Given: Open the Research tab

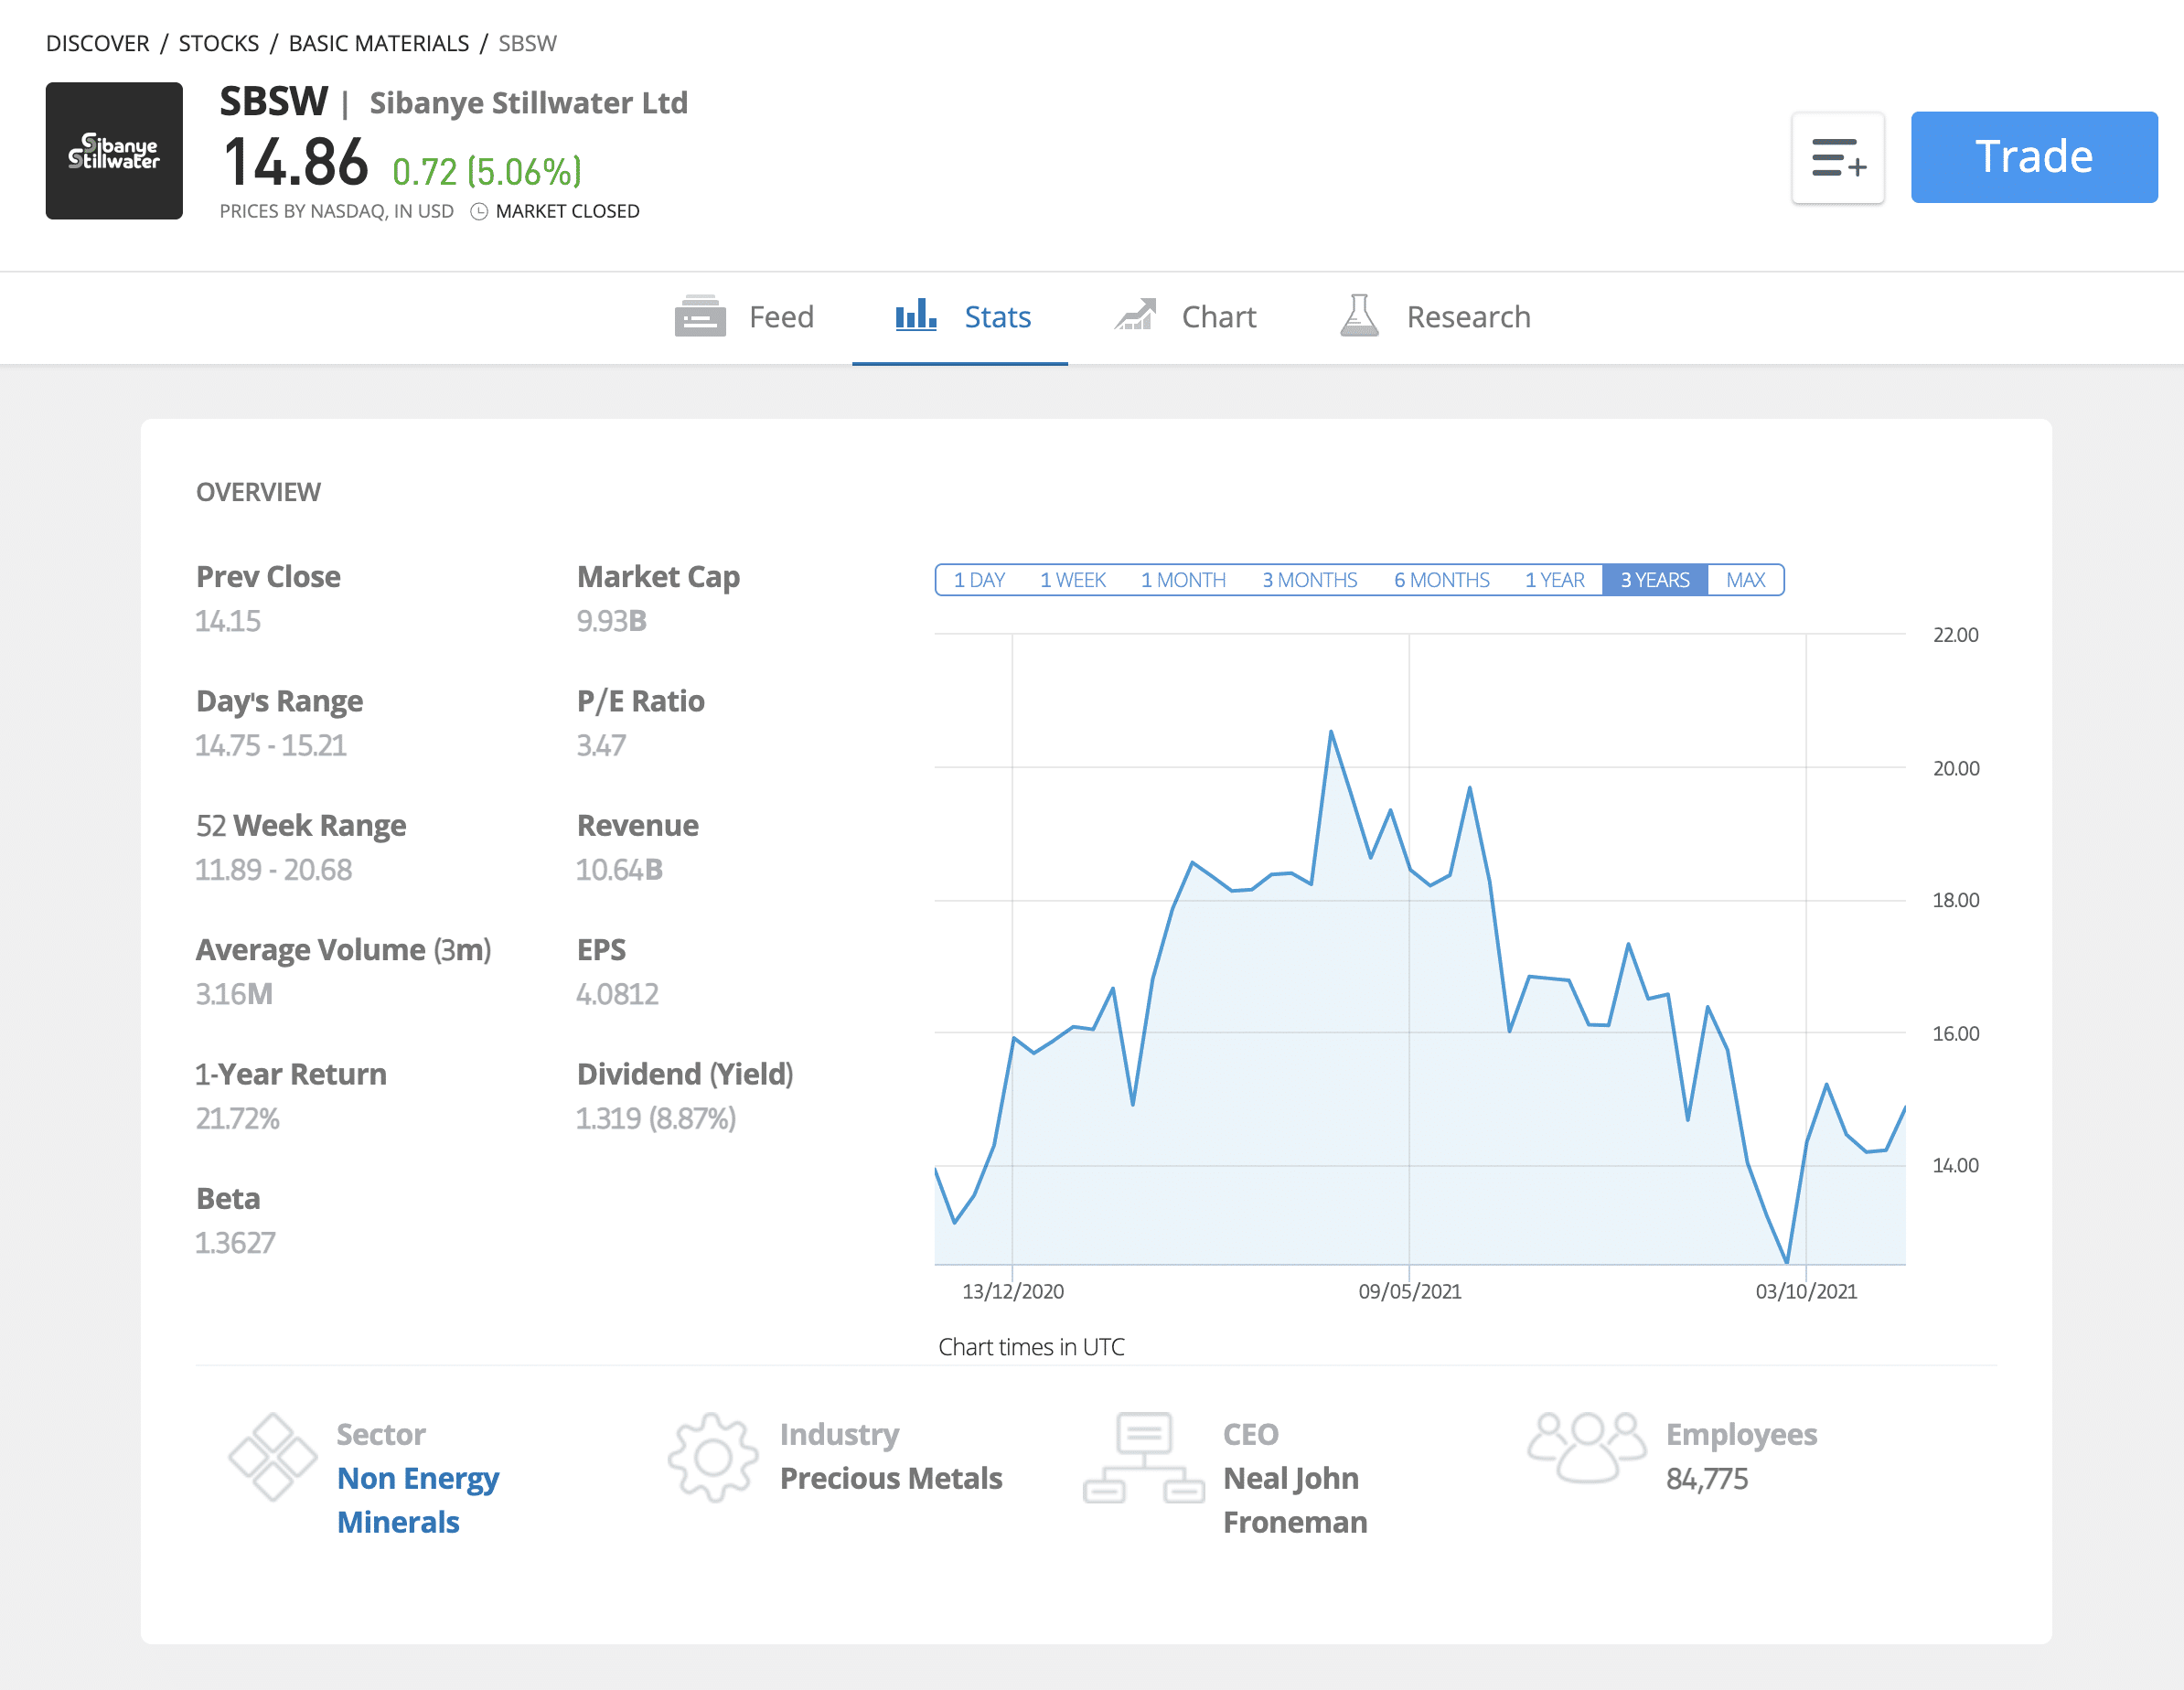Looking at the screenshot, I should 1436,317.
